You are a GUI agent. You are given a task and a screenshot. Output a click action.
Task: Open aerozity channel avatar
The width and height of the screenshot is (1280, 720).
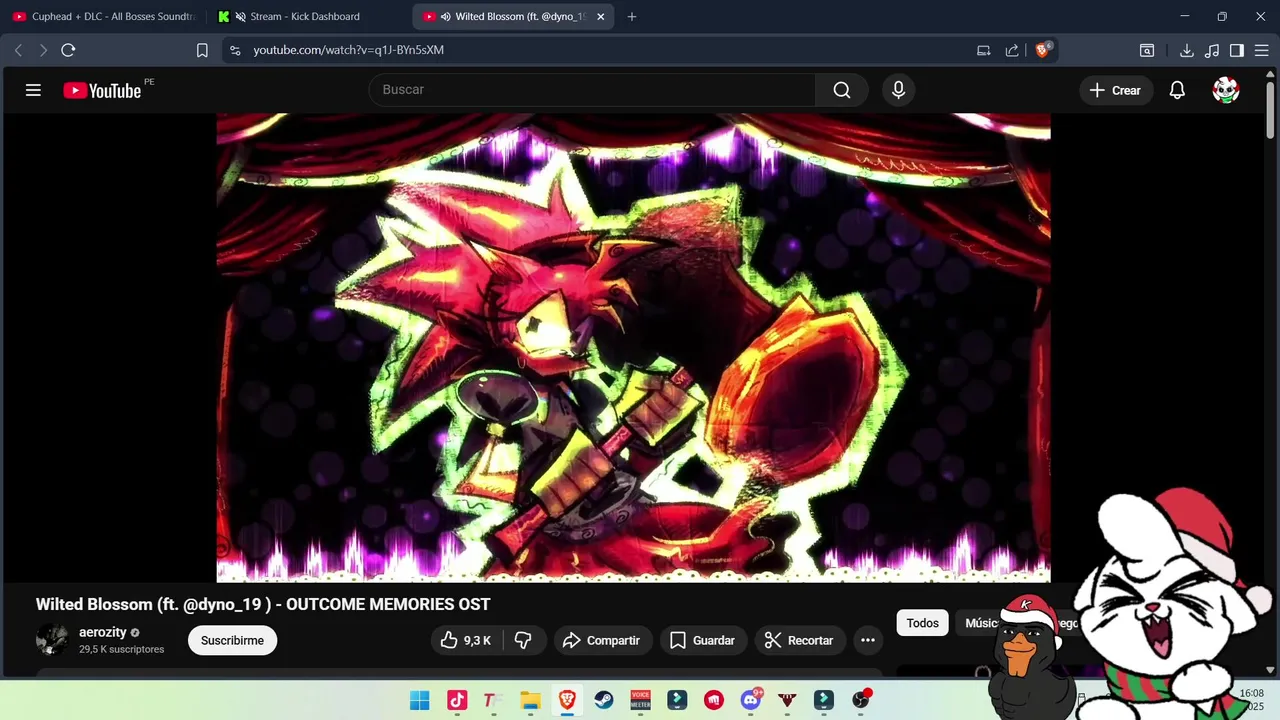point(52,640)
